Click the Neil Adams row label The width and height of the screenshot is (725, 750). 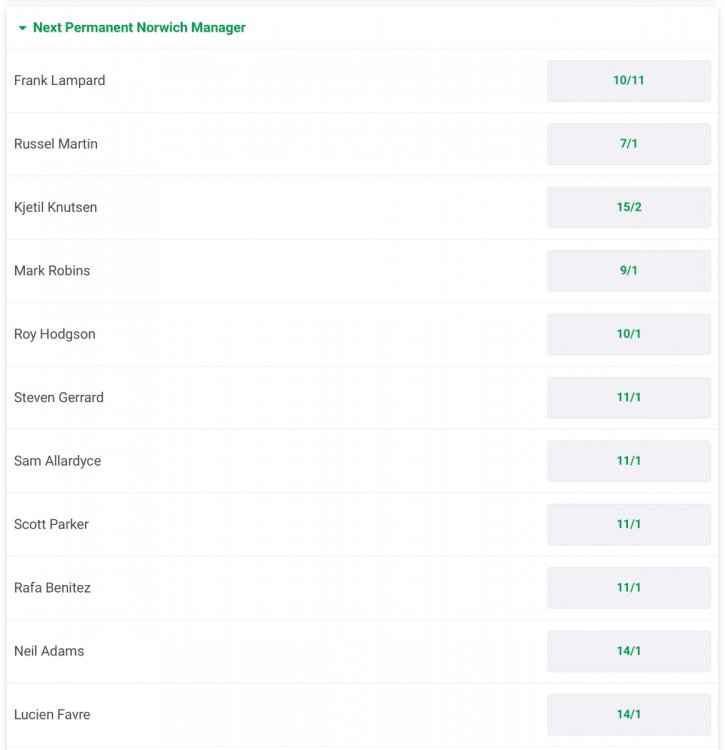pos(49,651)
